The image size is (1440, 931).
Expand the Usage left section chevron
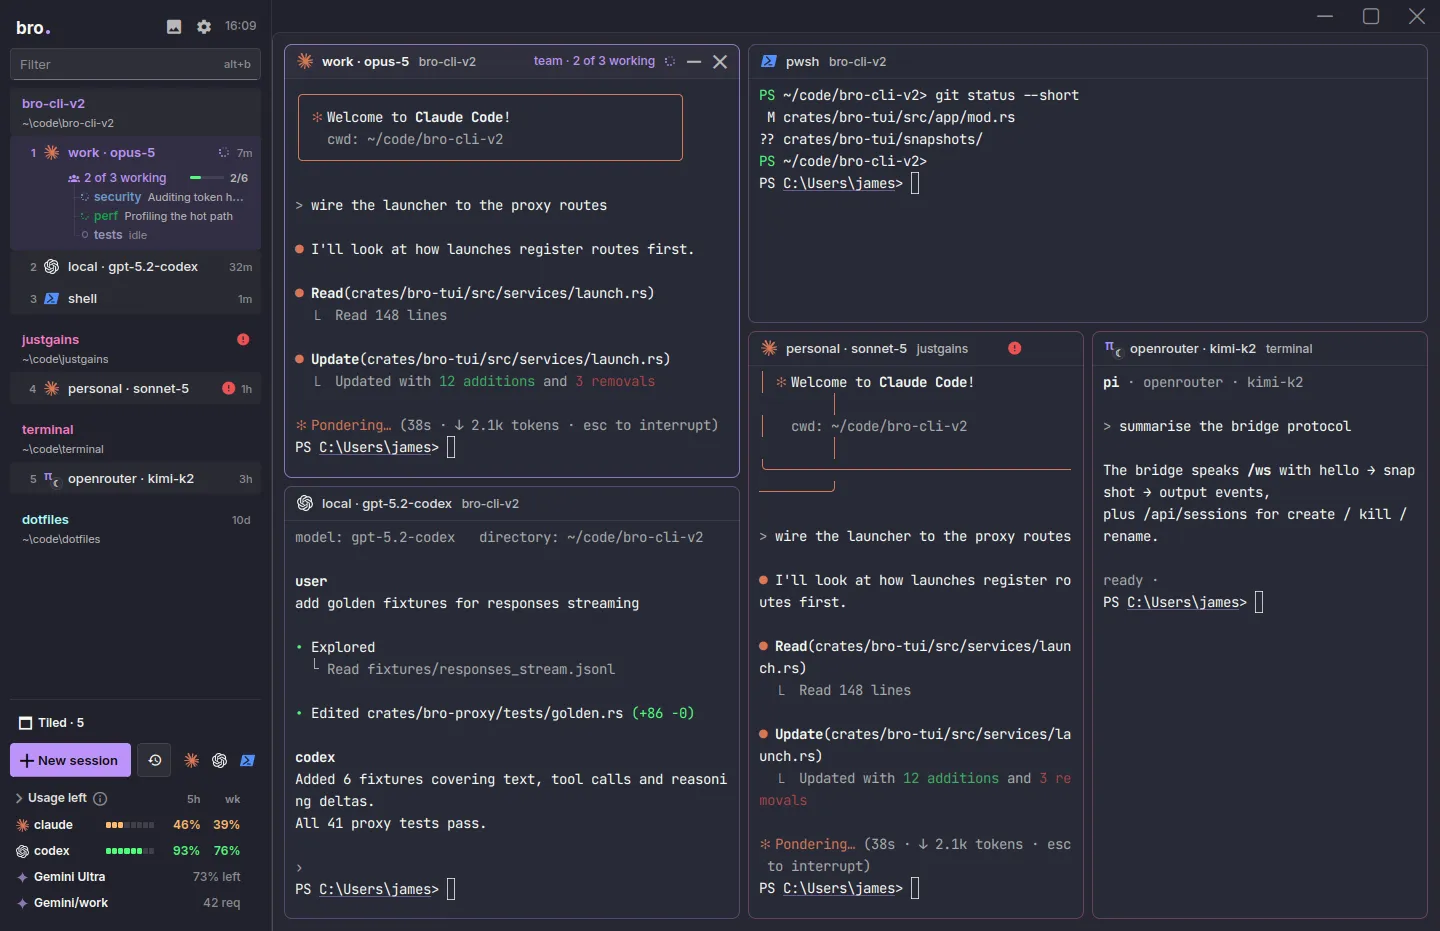click(x=19, y=799)
